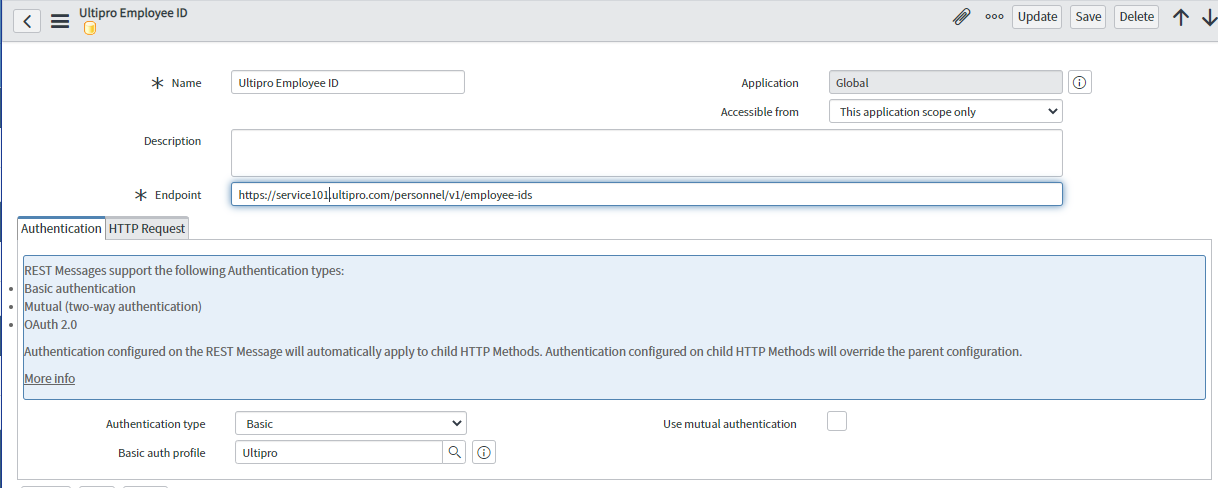Click the Basic auth profile Ultipro field
The image size is (1218, 488).
(339, 453)
